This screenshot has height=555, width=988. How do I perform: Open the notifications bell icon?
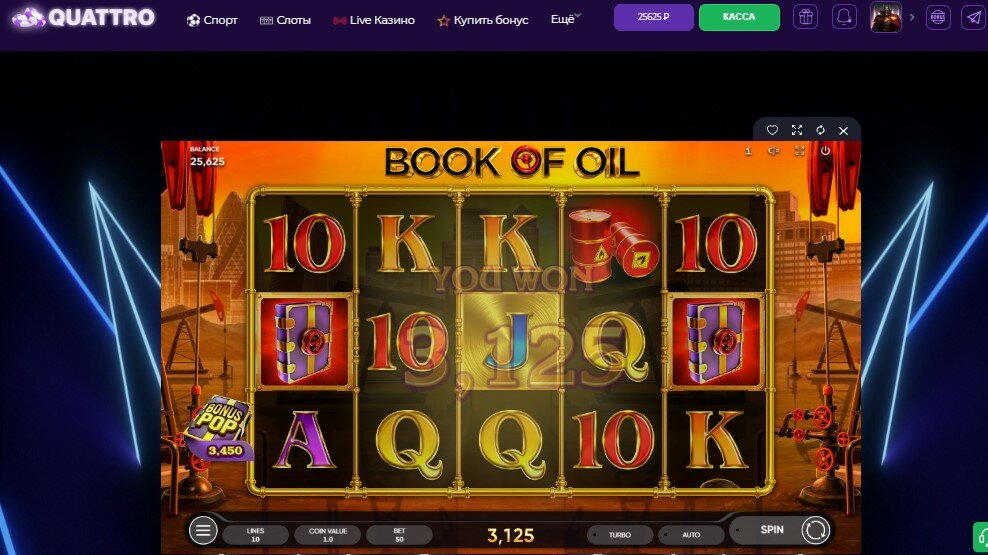[844, 17]
